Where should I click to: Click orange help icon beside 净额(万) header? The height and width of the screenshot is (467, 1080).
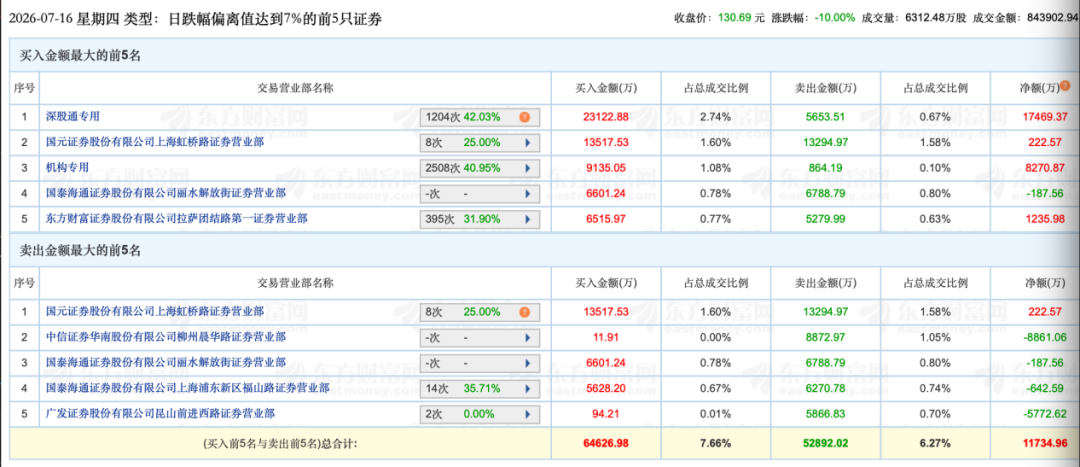1065,87
